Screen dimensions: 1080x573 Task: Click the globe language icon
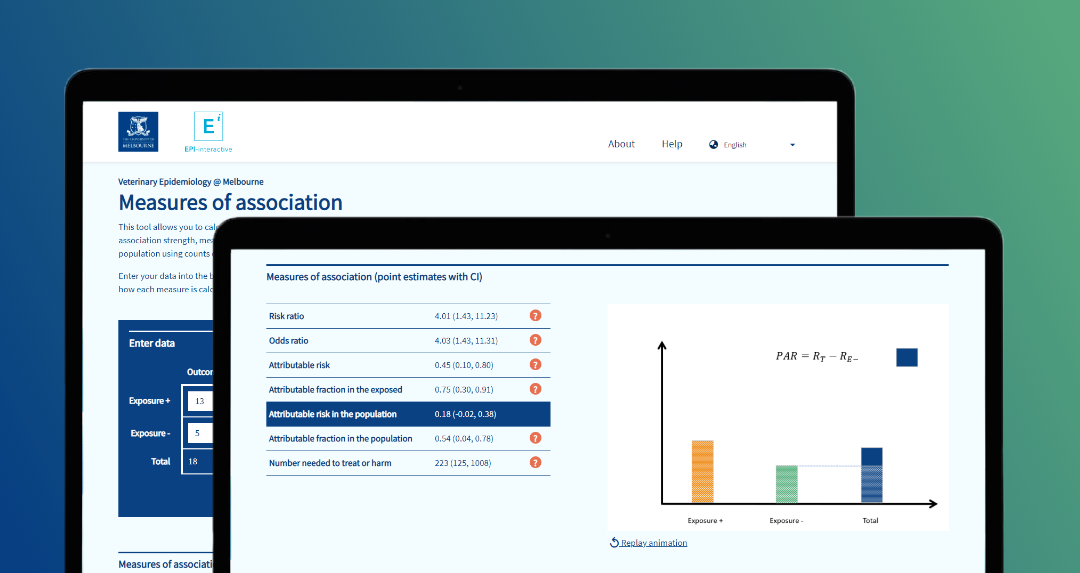click(714, 145)
